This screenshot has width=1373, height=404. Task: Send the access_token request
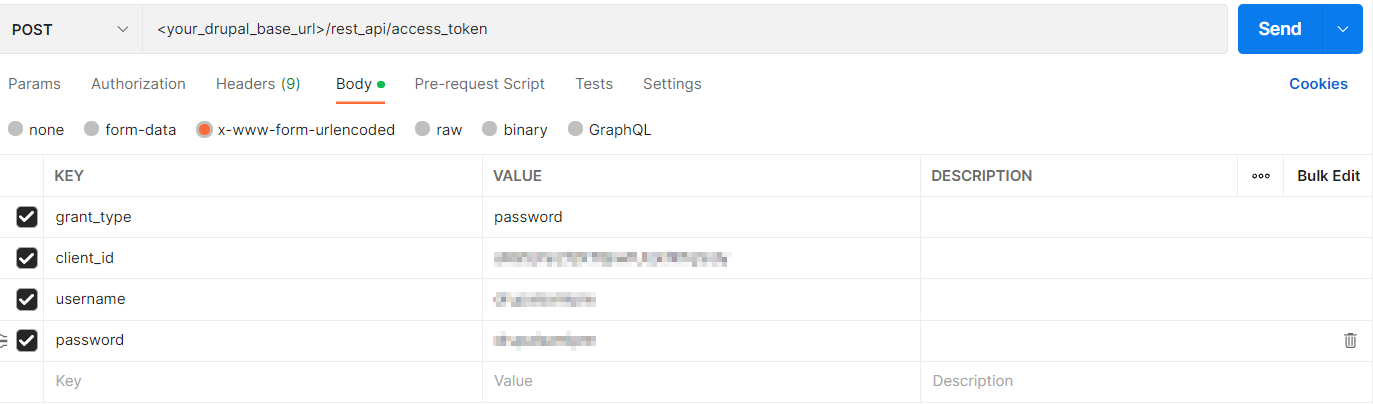1279,29
